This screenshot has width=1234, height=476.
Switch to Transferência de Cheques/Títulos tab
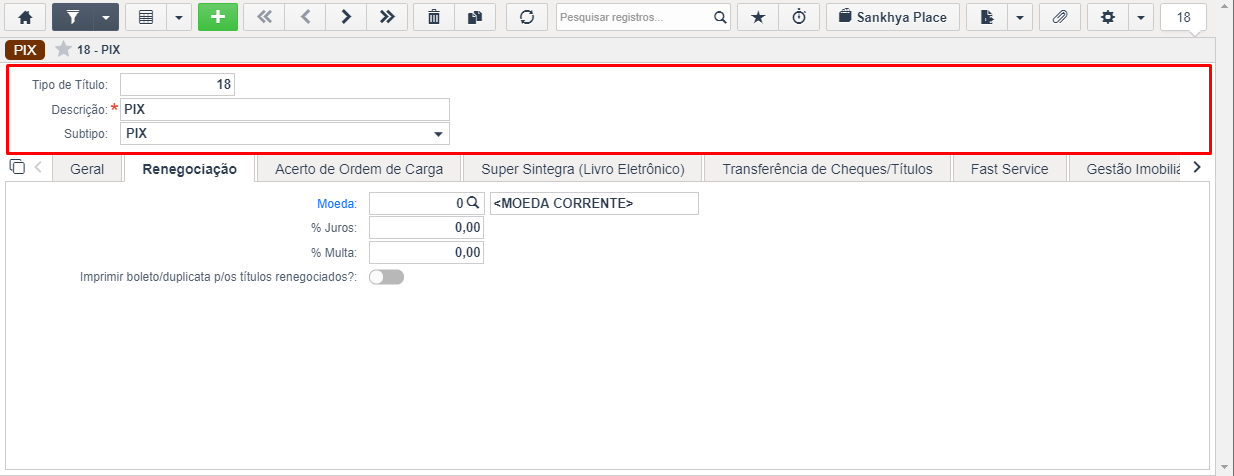click(x=828, y=169)
